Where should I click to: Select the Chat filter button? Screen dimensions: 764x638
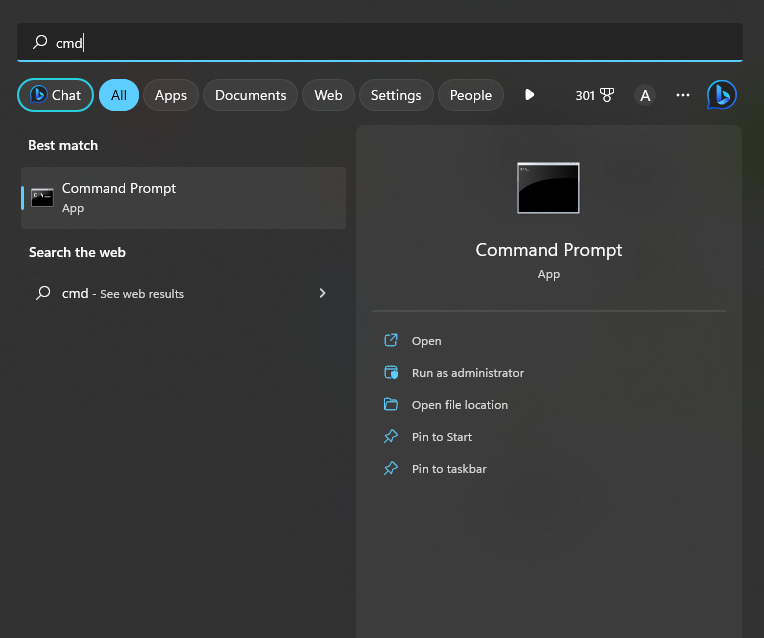(x=56, y=95)
